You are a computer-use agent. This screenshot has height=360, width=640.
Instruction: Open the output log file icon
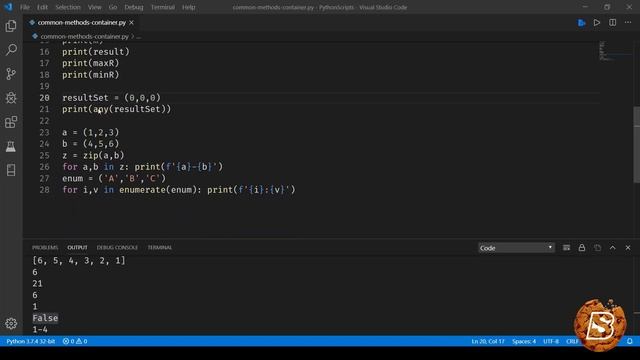click(x=597, y=248)
